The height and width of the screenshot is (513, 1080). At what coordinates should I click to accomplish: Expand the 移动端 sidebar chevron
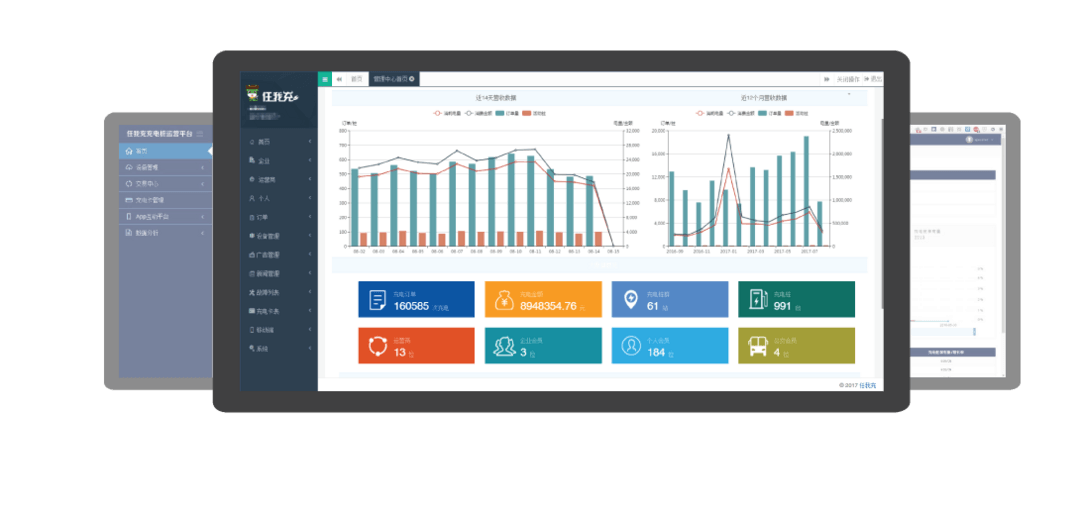pyautogui.click(x=310, y=330)
